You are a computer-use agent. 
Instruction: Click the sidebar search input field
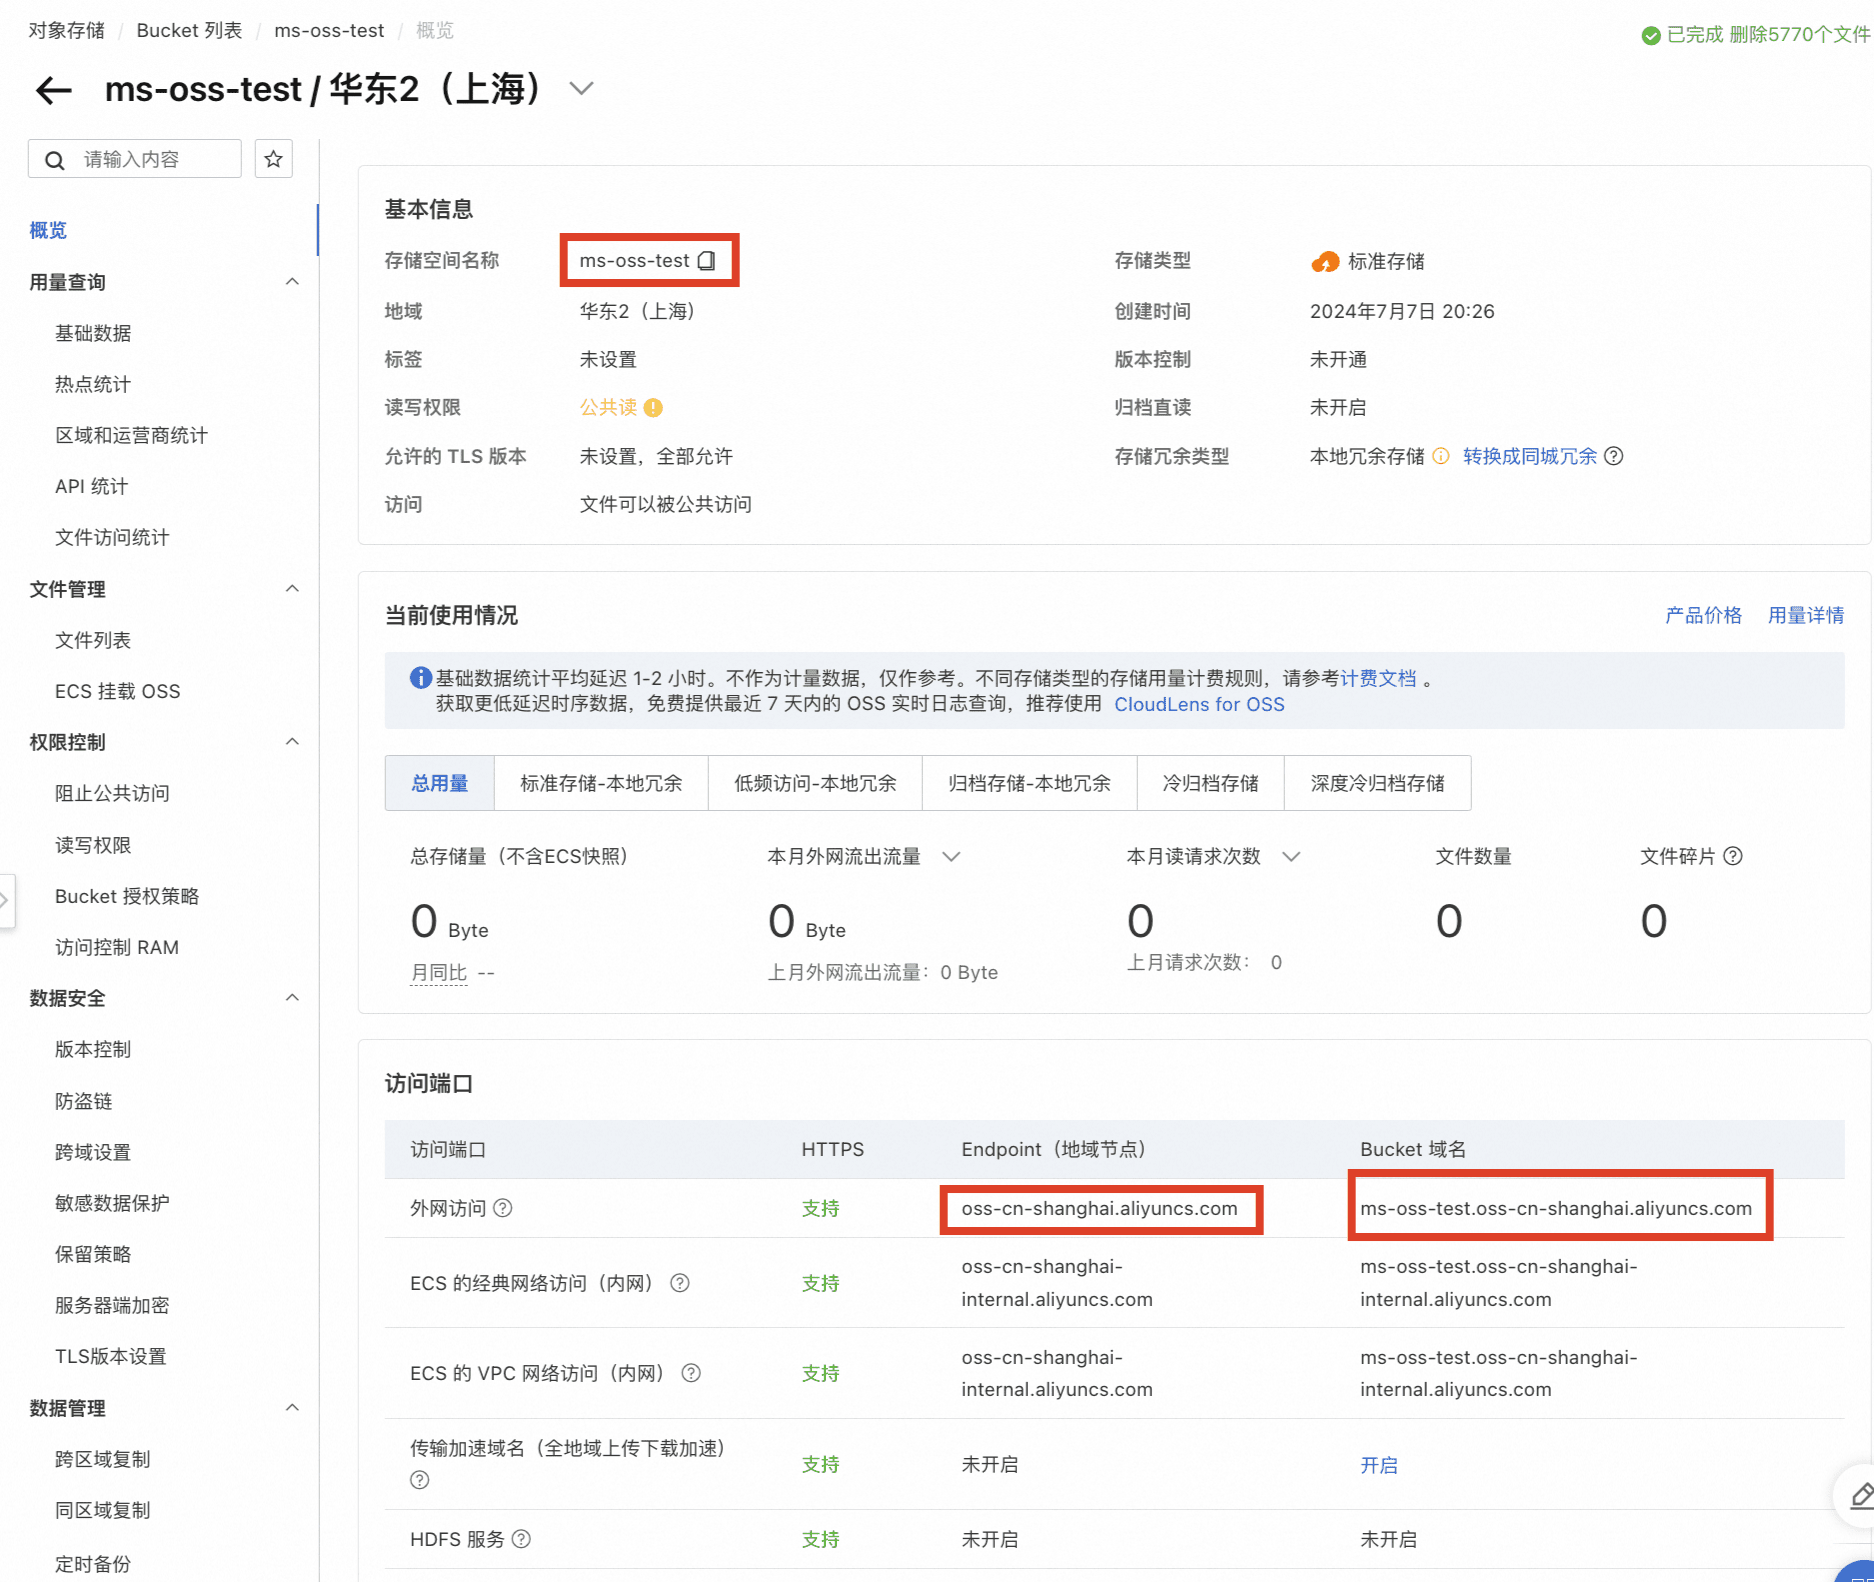pos(135,159)
